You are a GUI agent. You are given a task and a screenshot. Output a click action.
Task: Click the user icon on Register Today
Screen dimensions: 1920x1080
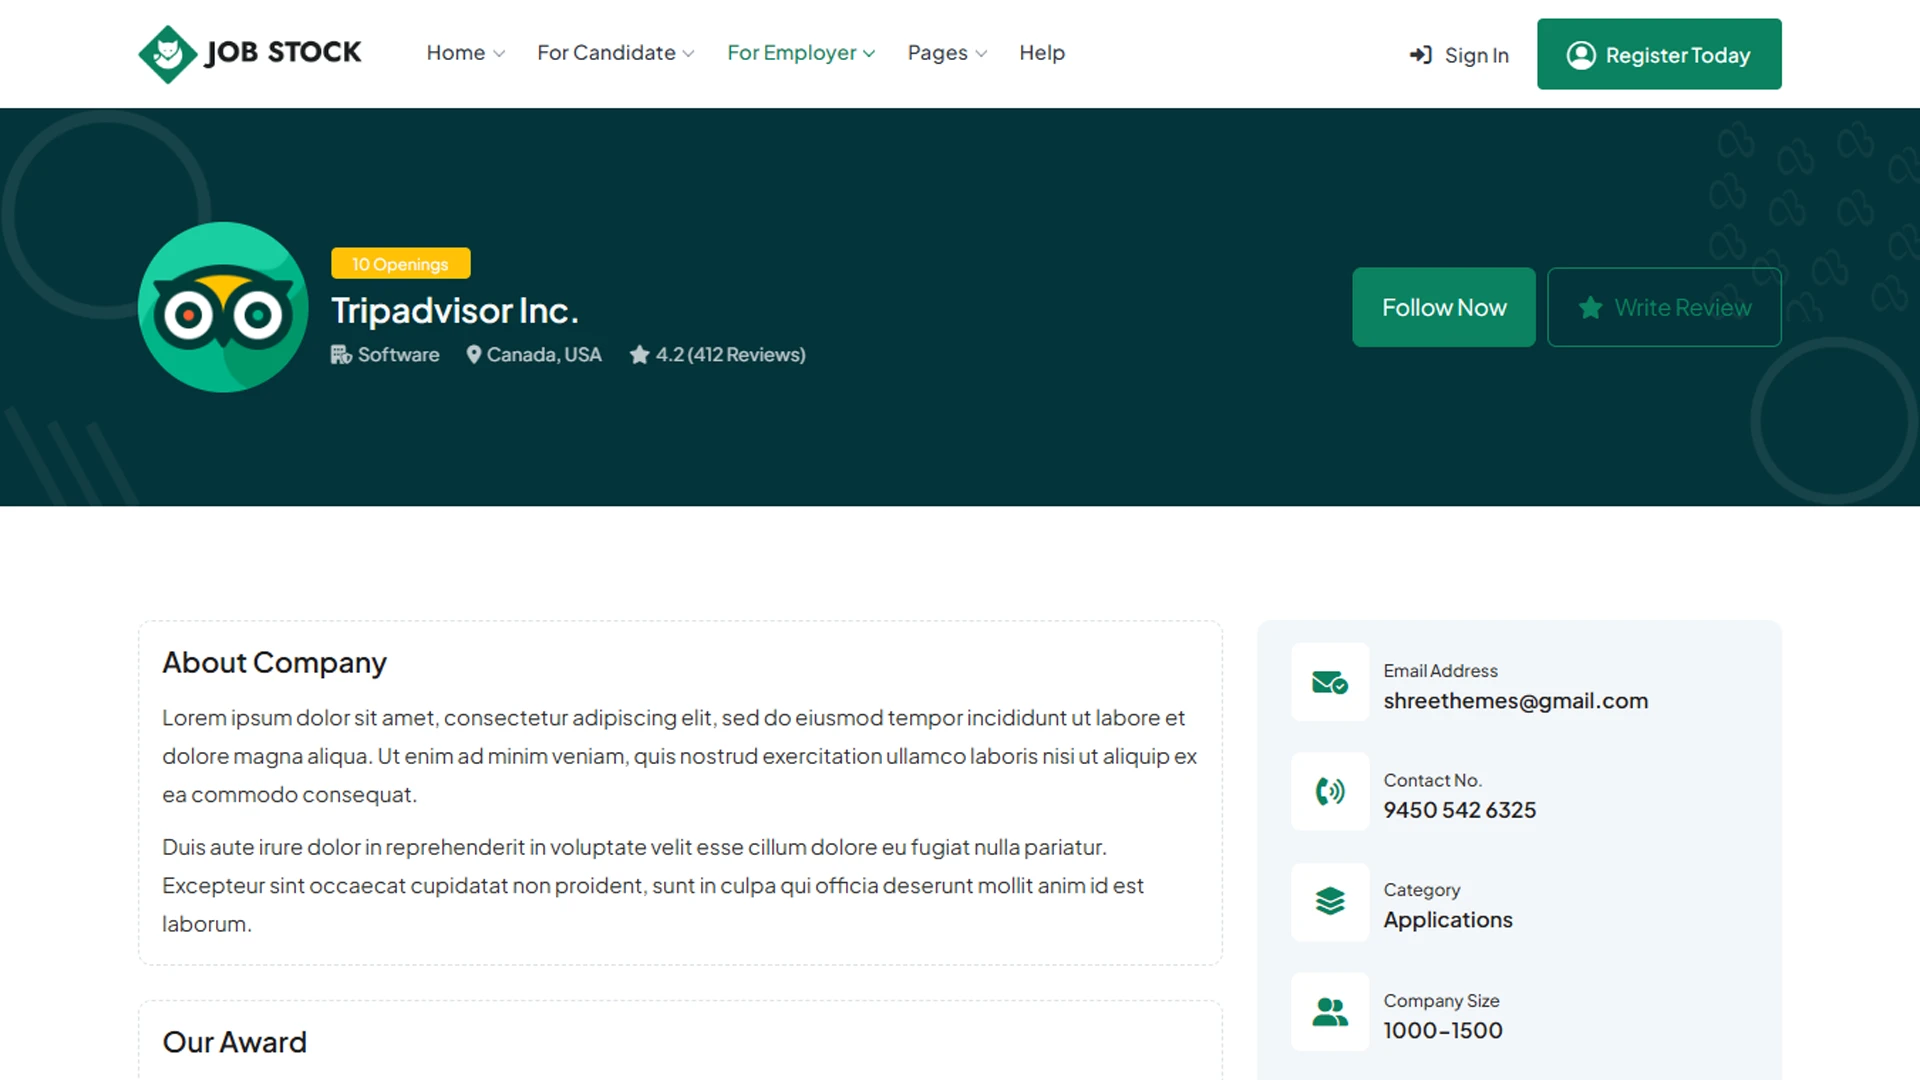[1581, 55]
